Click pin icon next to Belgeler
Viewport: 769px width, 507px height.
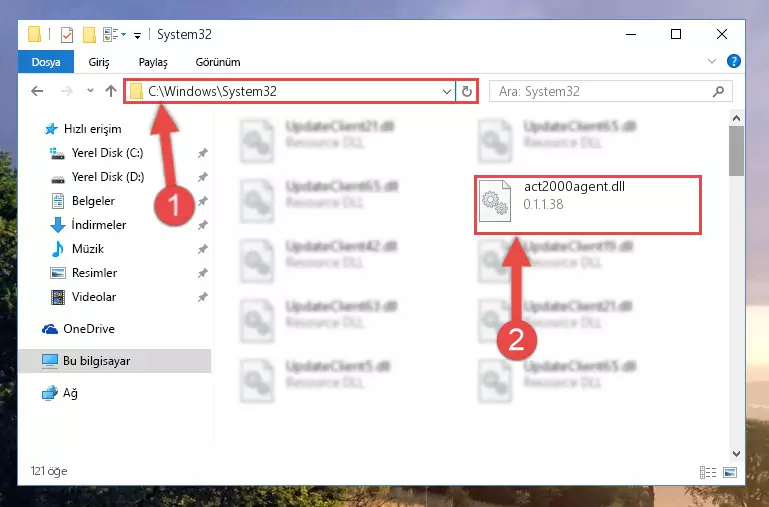tap(203, 201)
